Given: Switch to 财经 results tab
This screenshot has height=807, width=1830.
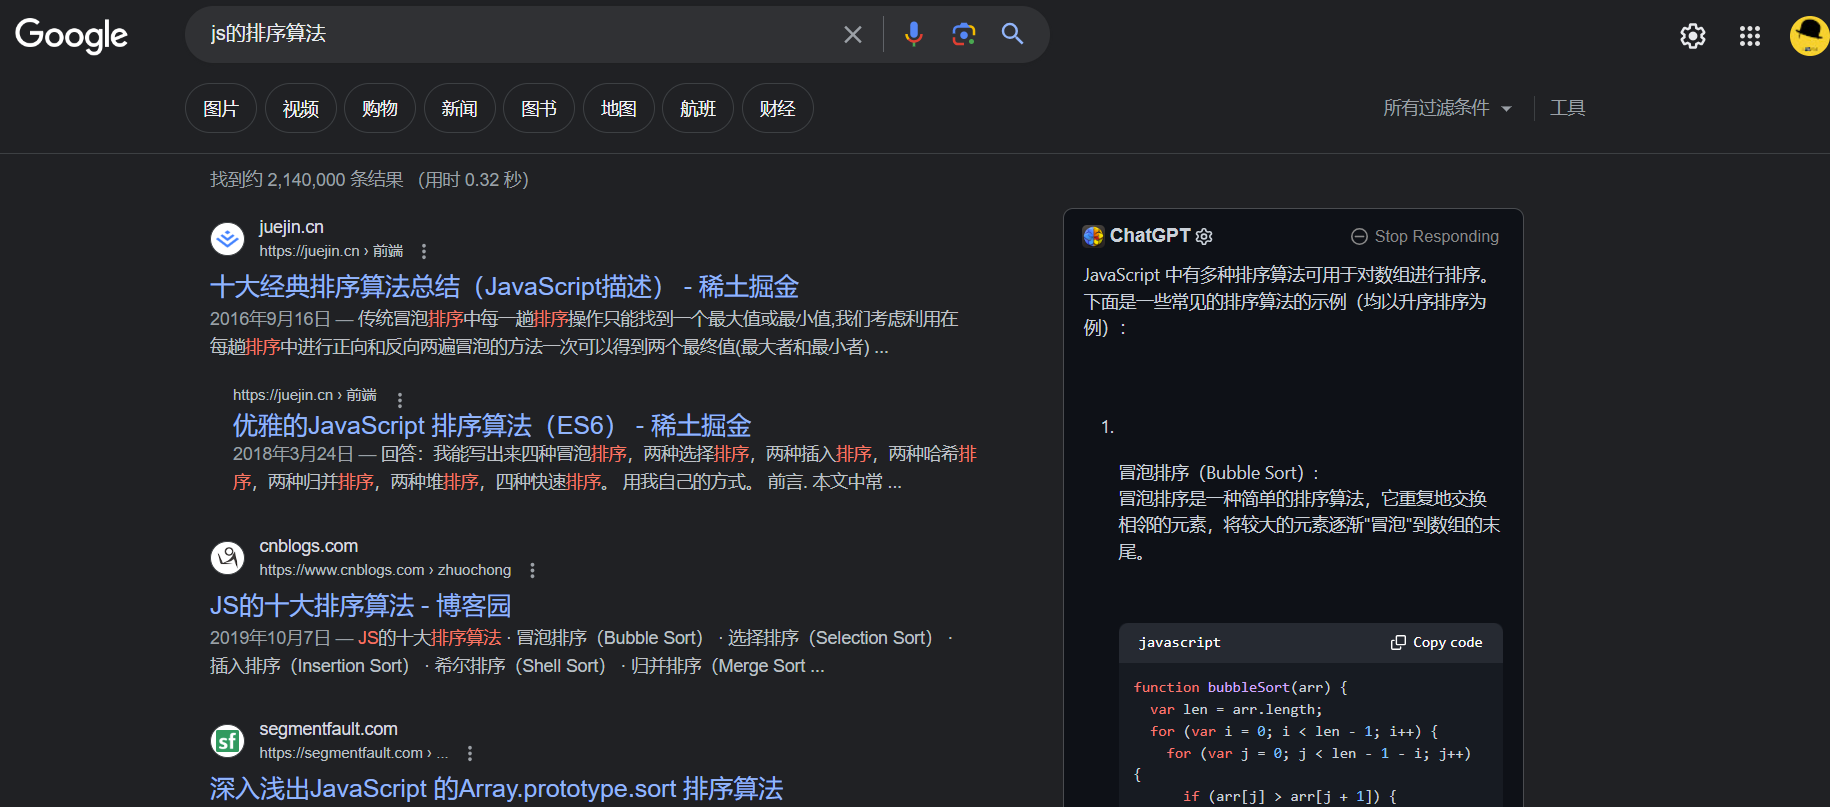Looking at the screenshot, I should tap(778, 108).
